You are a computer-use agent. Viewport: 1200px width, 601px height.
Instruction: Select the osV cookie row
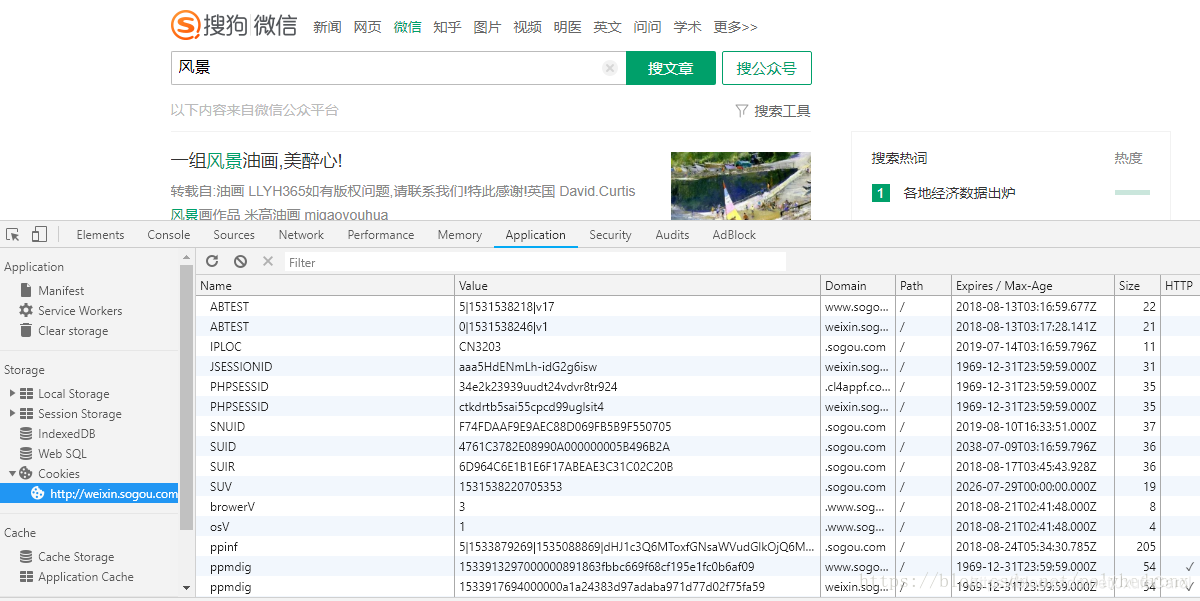[x=698, y=527]
